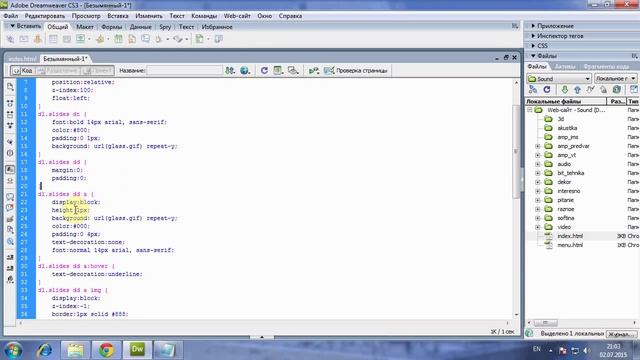Open the Вставить insert bar menu

click(25, 26)
